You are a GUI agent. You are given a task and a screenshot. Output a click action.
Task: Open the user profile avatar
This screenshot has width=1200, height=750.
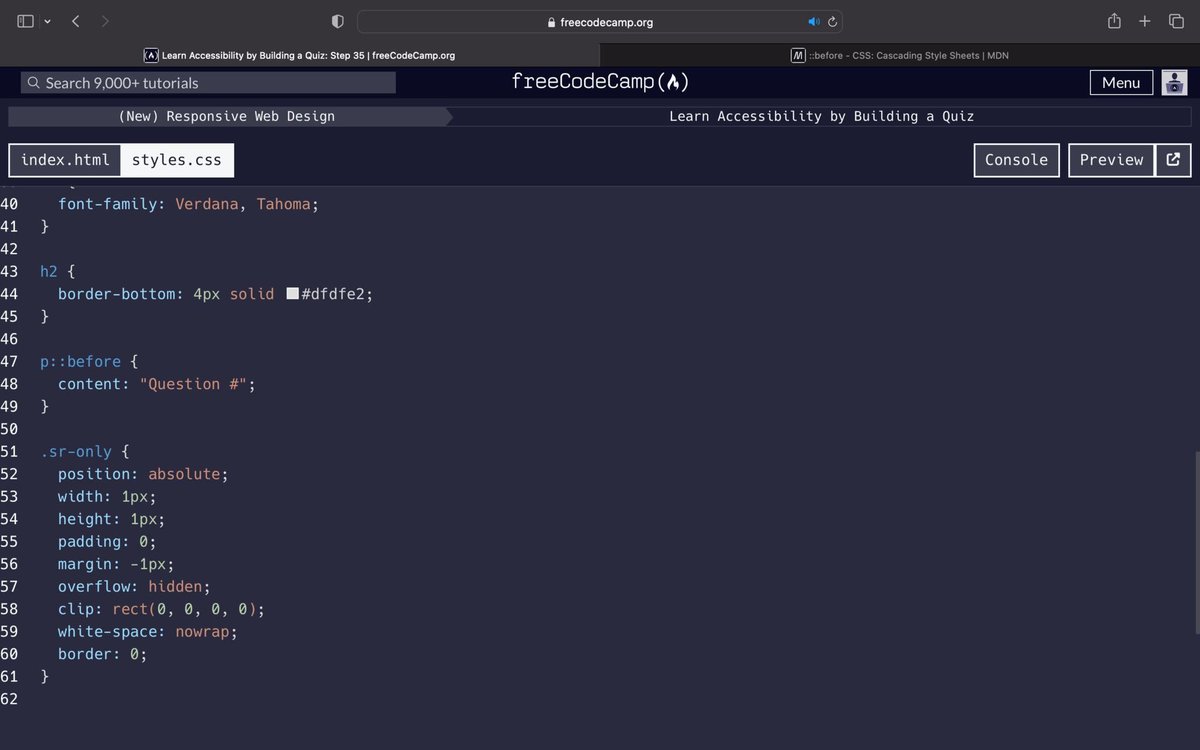click(x=1174, y=83)
